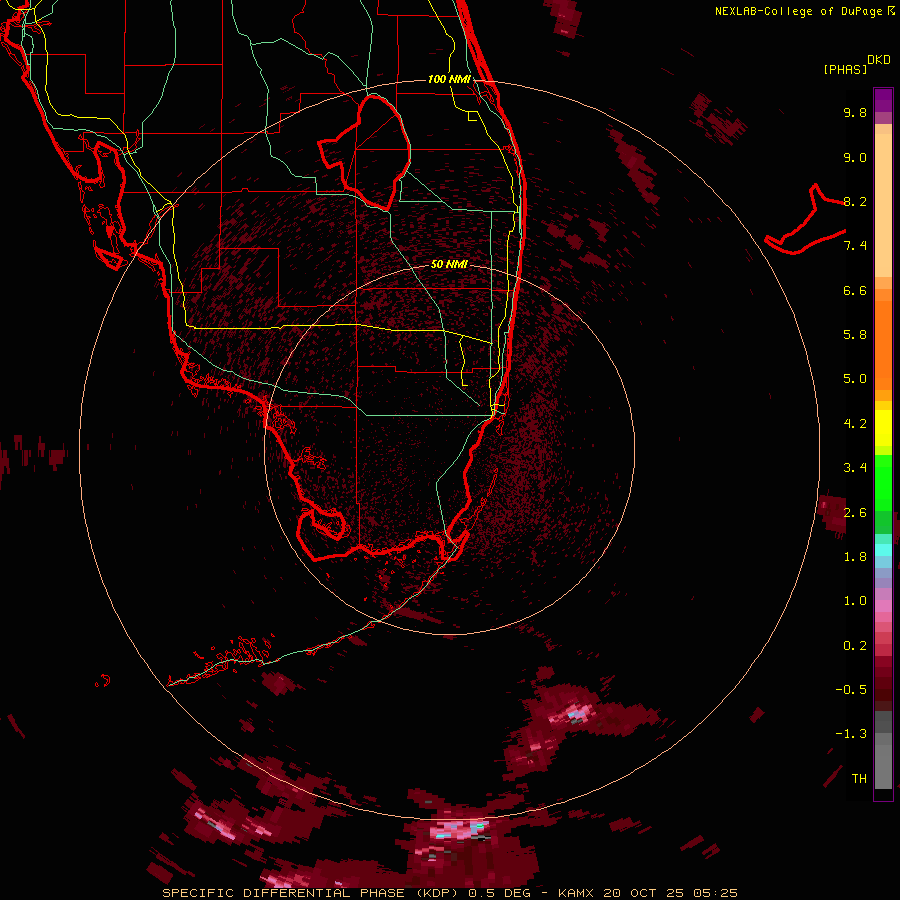Click the -0.5 value on the color scale
The height and width of the screenshot is (900, 900).
pos(851,690)
